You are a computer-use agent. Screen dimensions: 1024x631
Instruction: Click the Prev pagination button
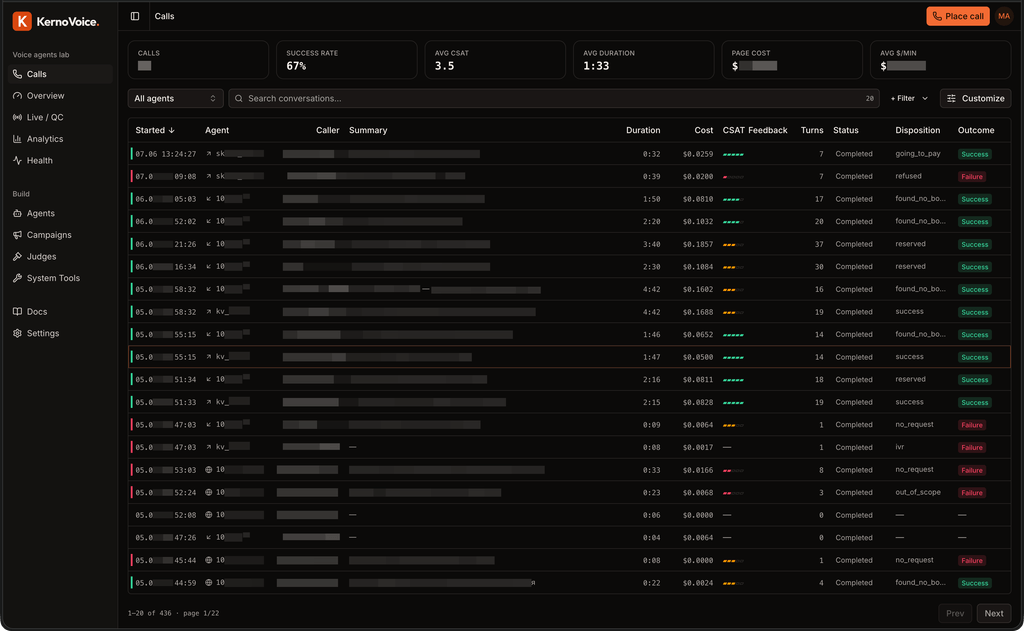[955, 613]
